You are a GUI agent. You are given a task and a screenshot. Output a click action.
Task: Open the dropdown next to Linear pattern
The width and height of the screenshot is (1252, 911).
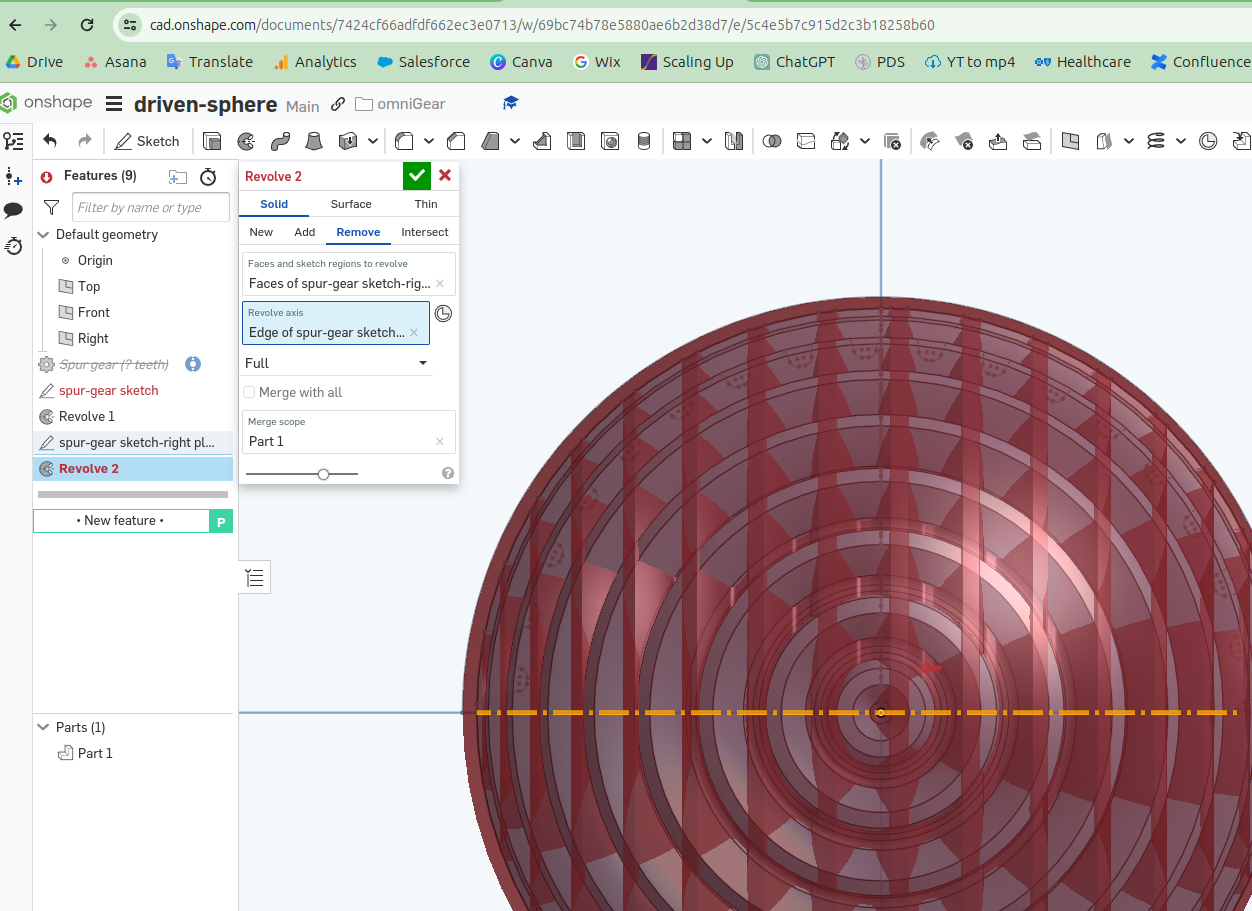tap(707, 141)
